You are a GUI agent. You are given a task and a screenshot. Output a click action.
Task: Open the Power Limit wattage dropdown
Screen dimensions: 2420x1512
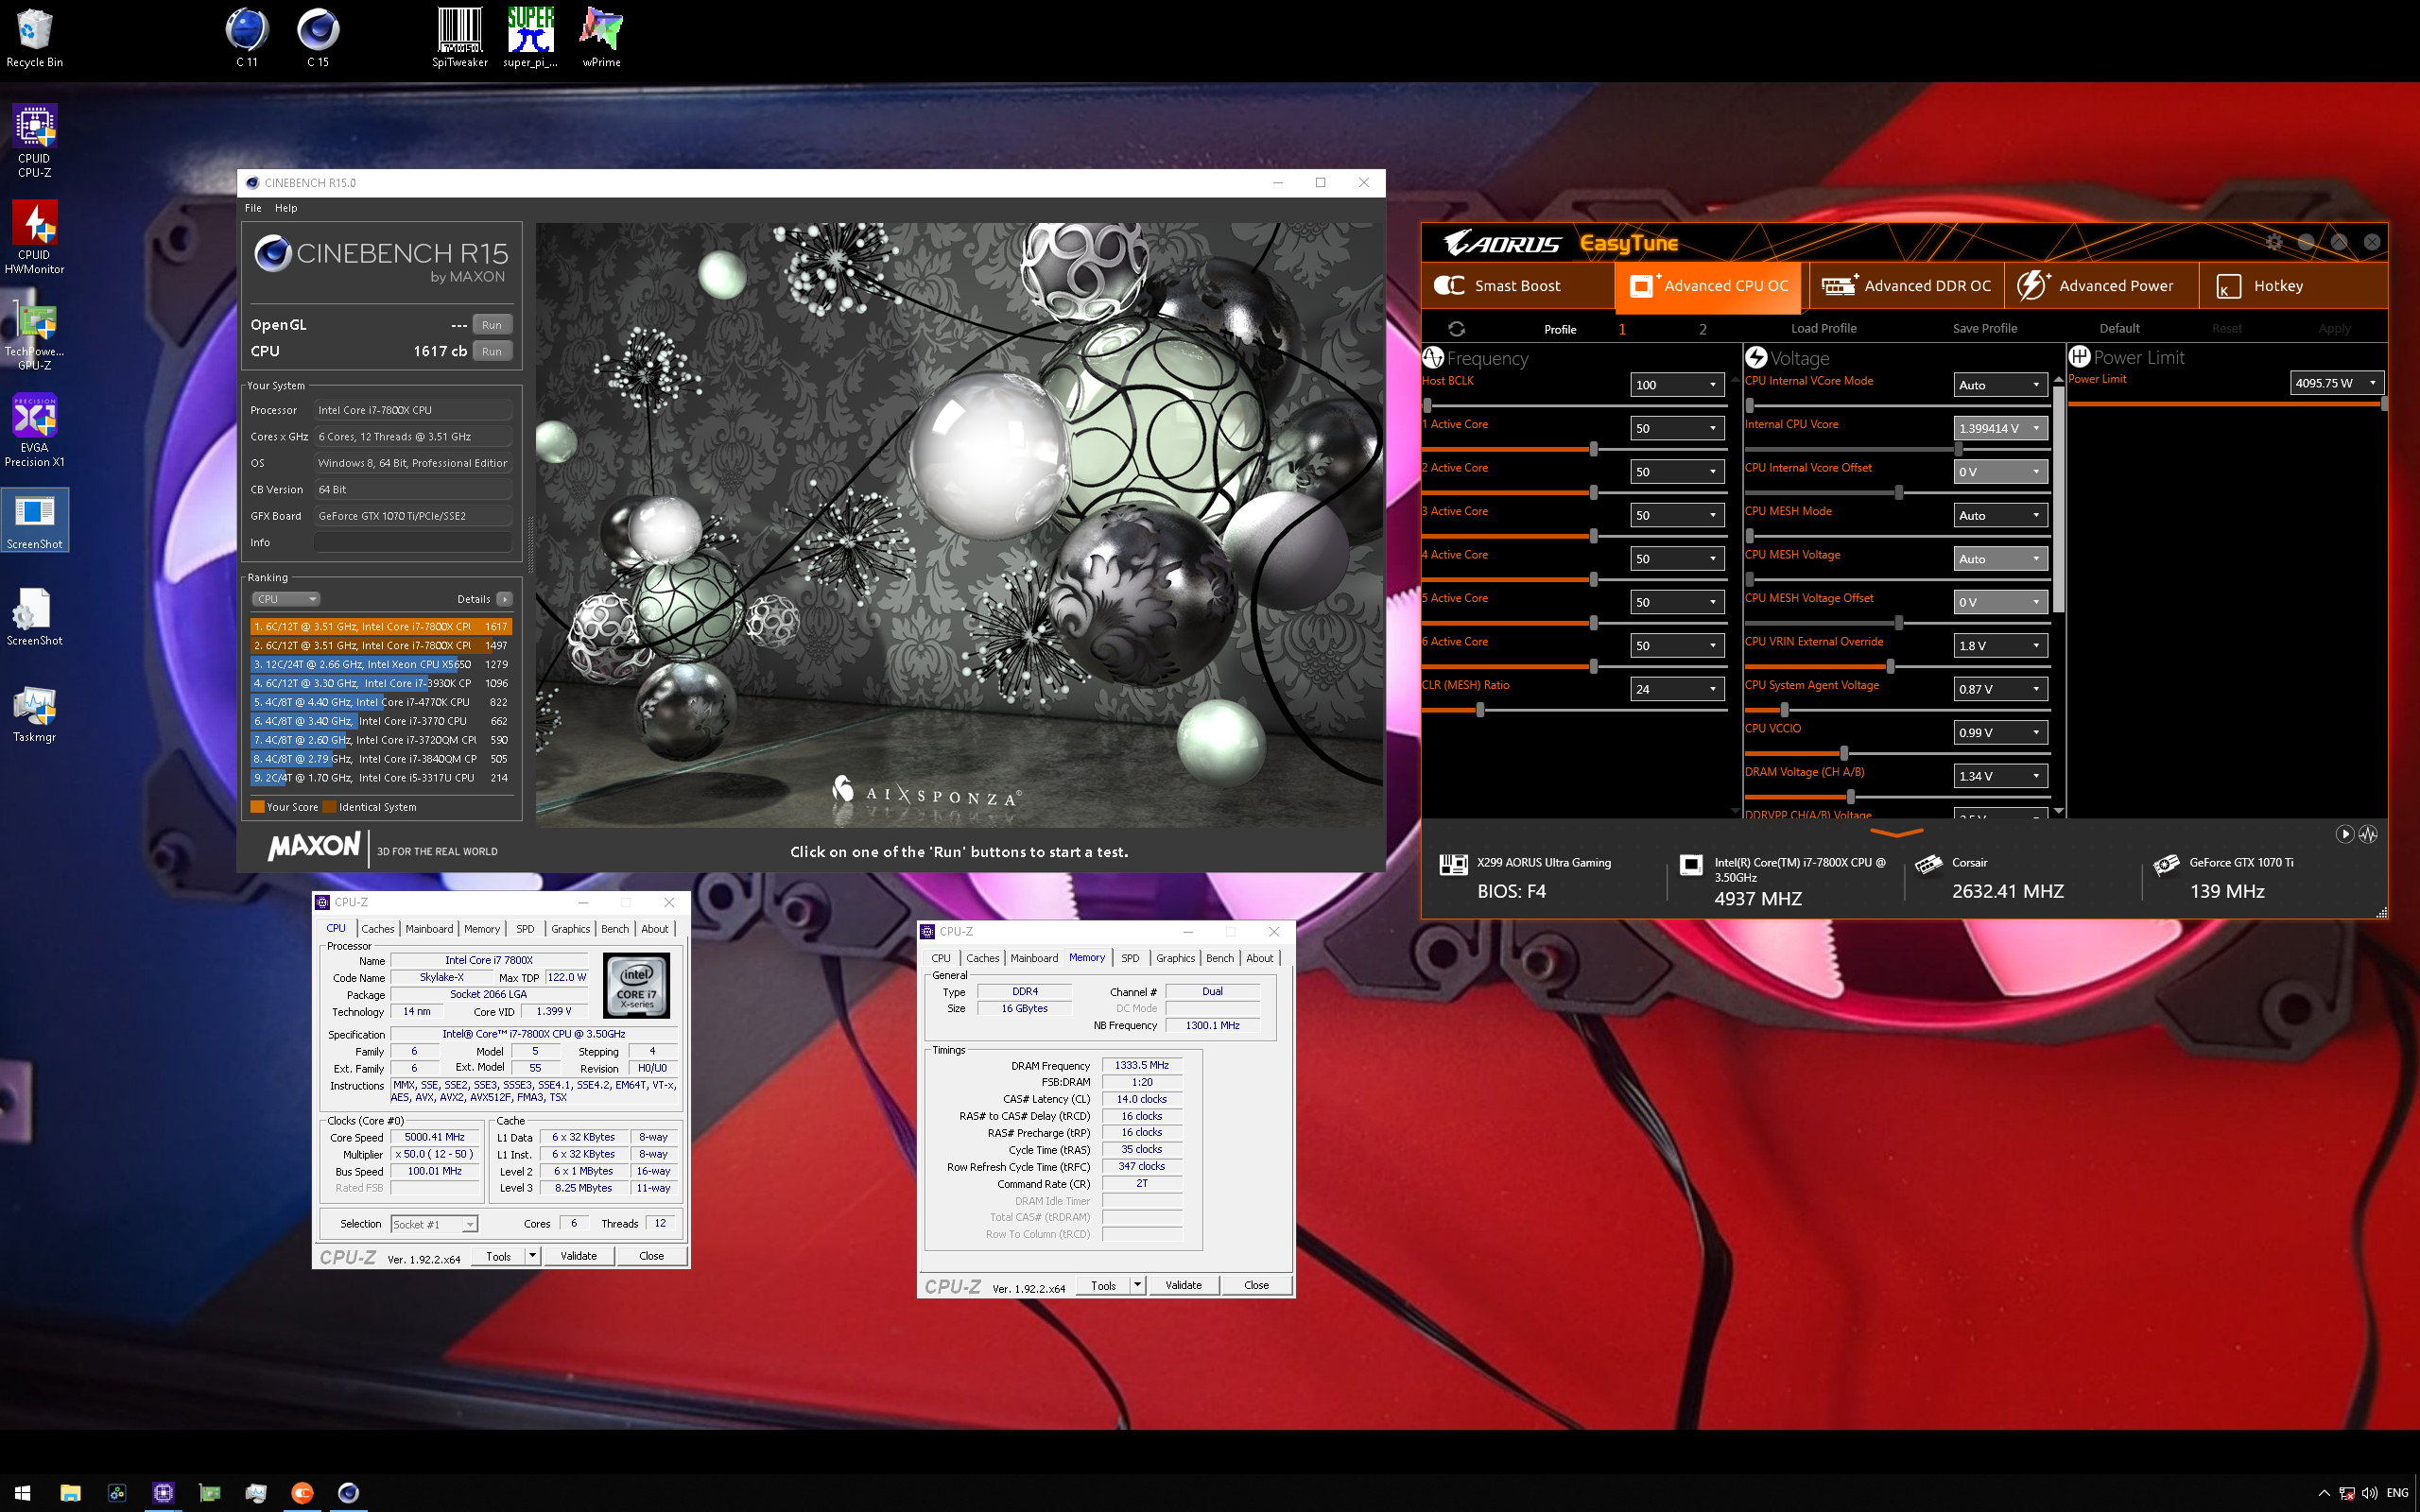point(2337,383)
